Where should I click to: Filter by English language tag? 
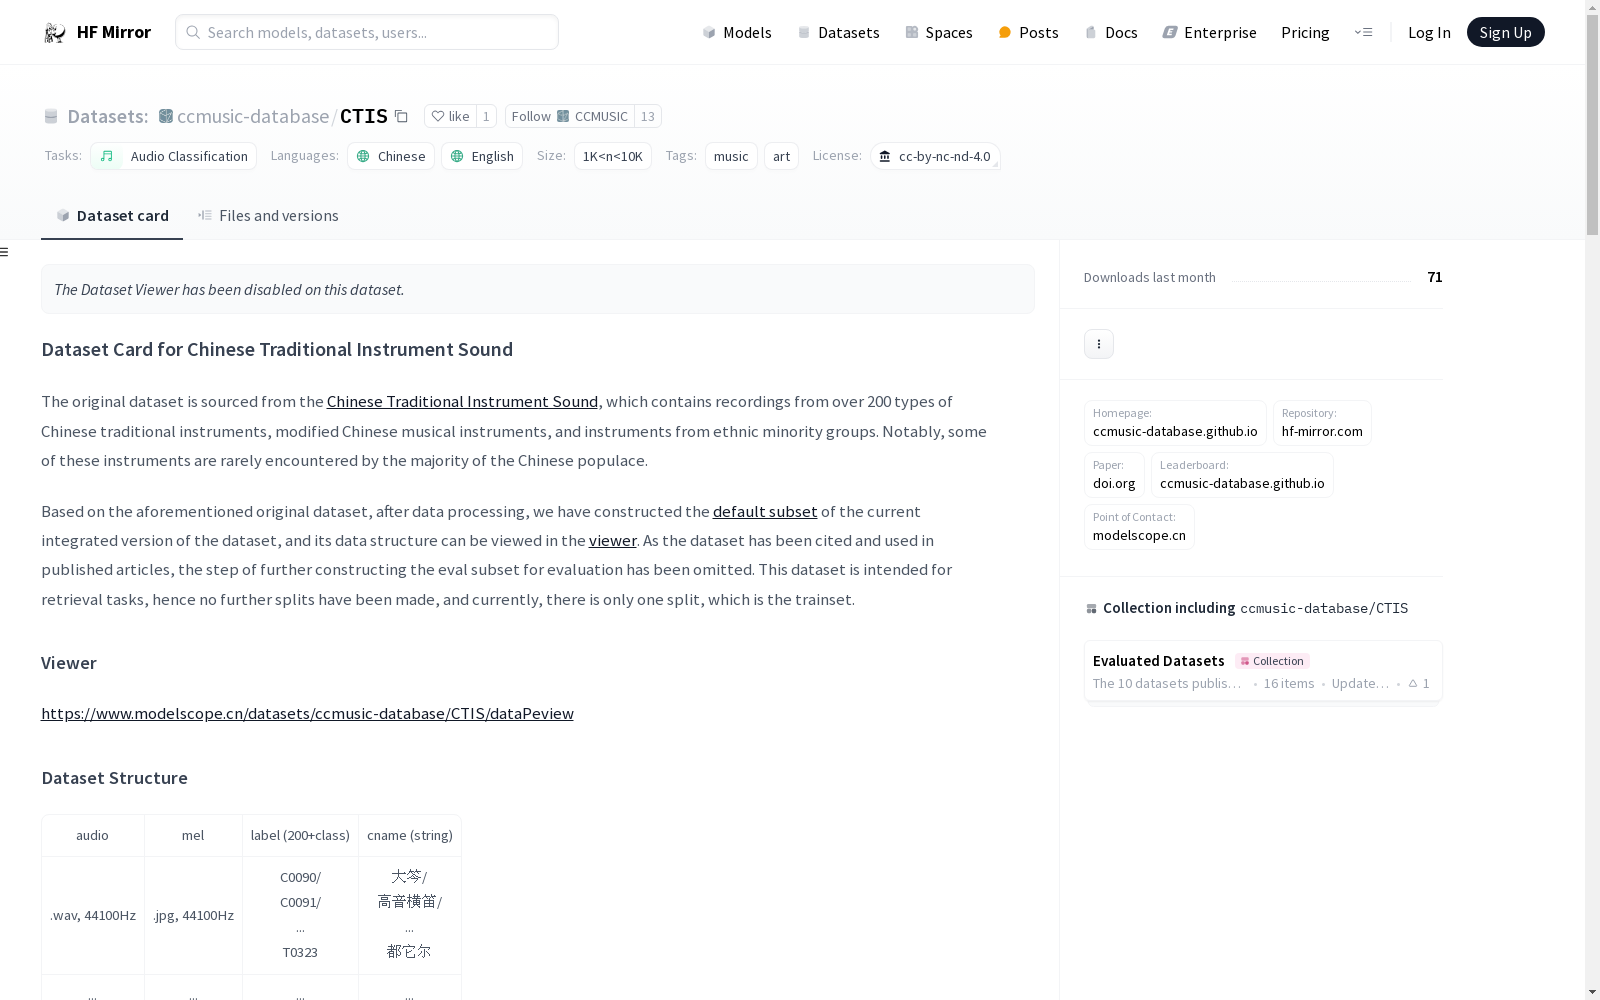click(482, 156)
